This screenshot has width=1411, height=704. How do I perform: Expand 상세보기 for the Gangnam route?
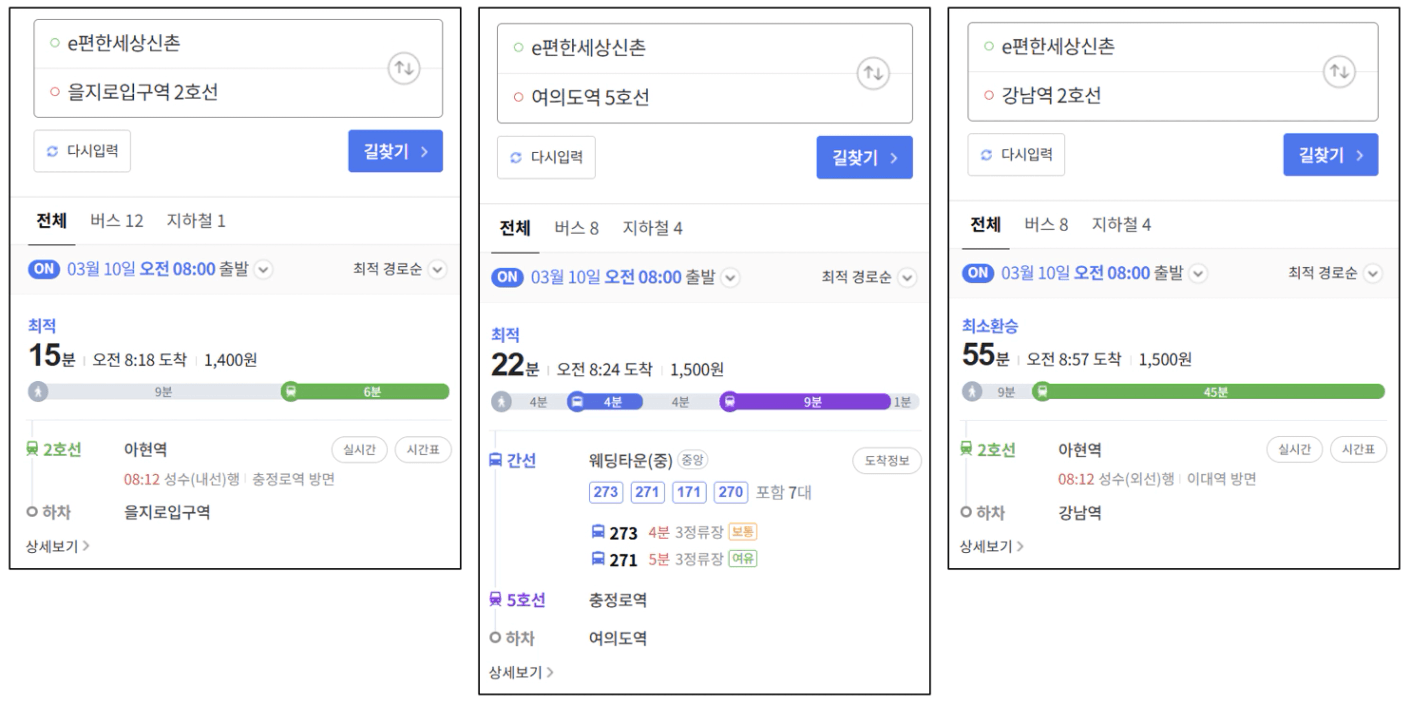coord(989,546)
